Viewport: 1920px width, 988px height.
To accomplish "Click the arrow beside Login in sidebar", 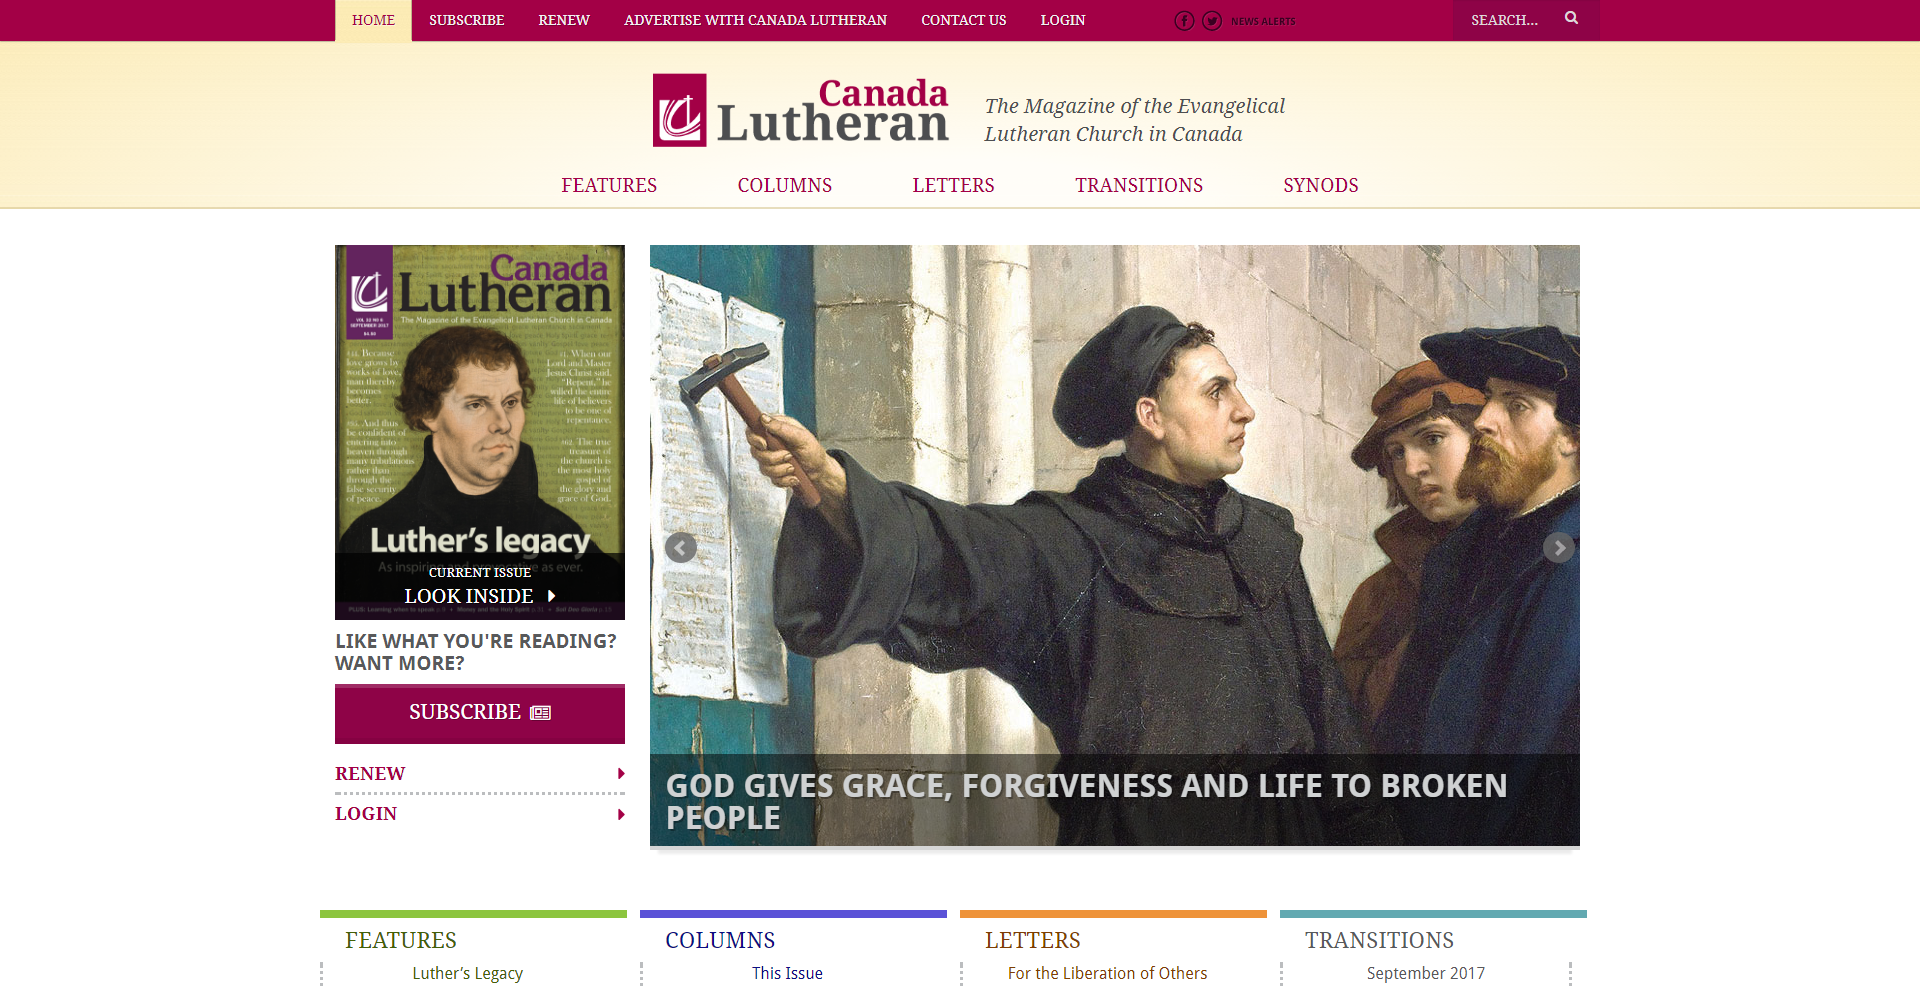I will [x=621, y=814].
